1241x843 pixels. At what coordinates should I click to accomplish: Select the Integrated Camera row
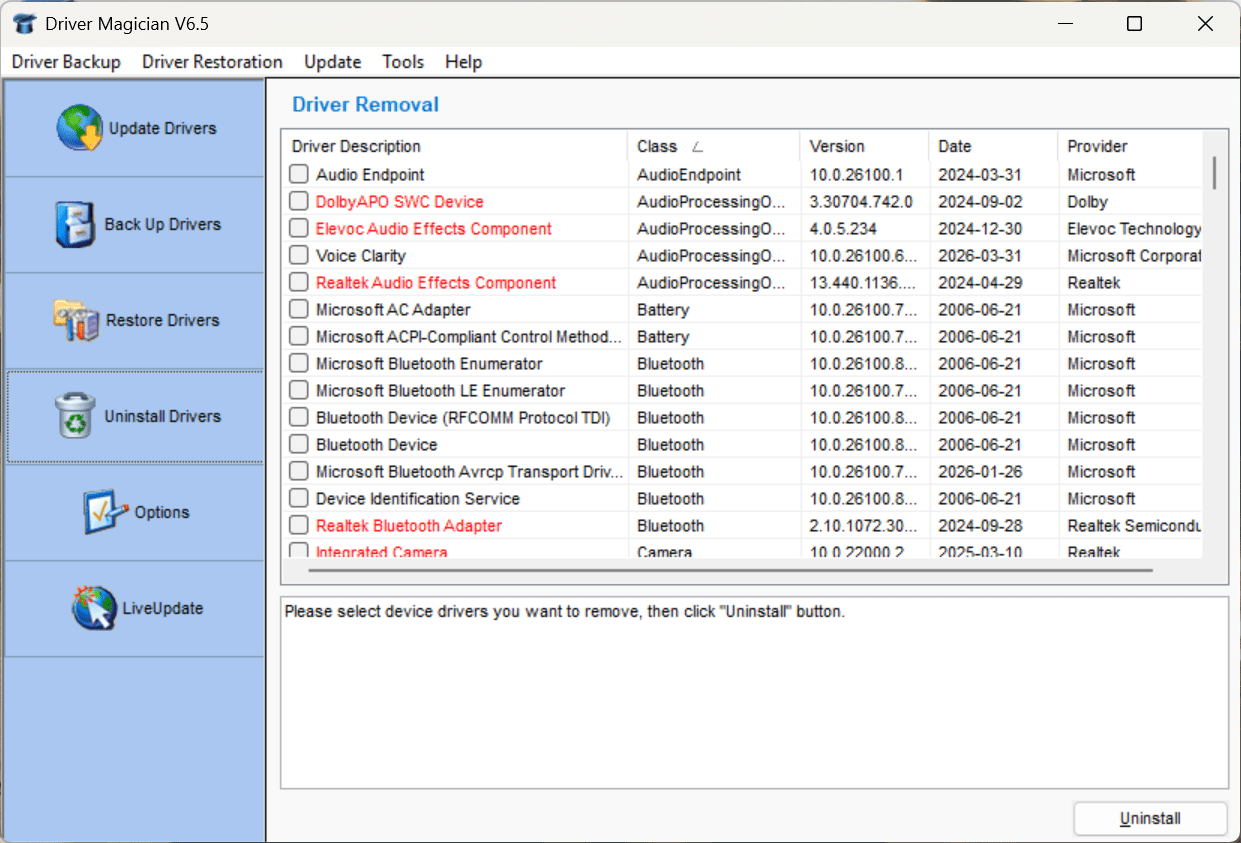pyautogui.click(x=742, y=551)
